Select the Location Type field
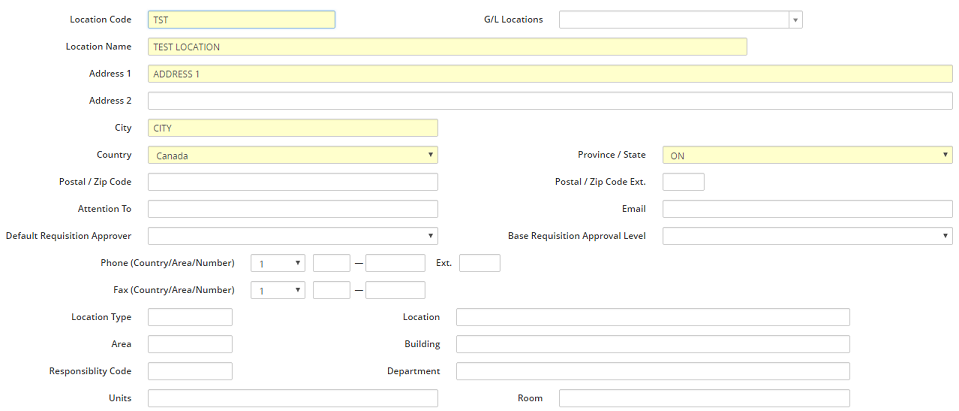The image size is (959, 411). coord(190,317)
